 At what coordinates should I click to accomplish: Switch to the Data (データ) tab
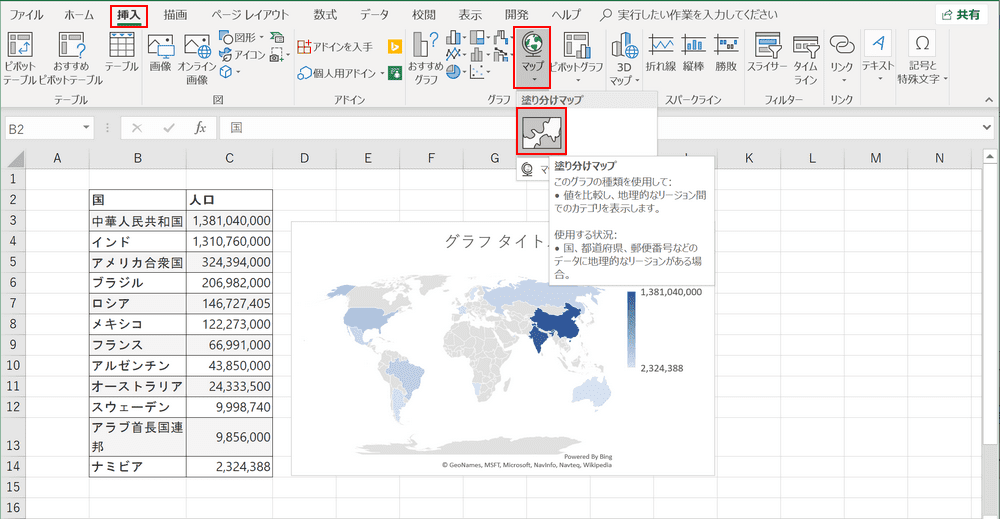pos(374,15)
